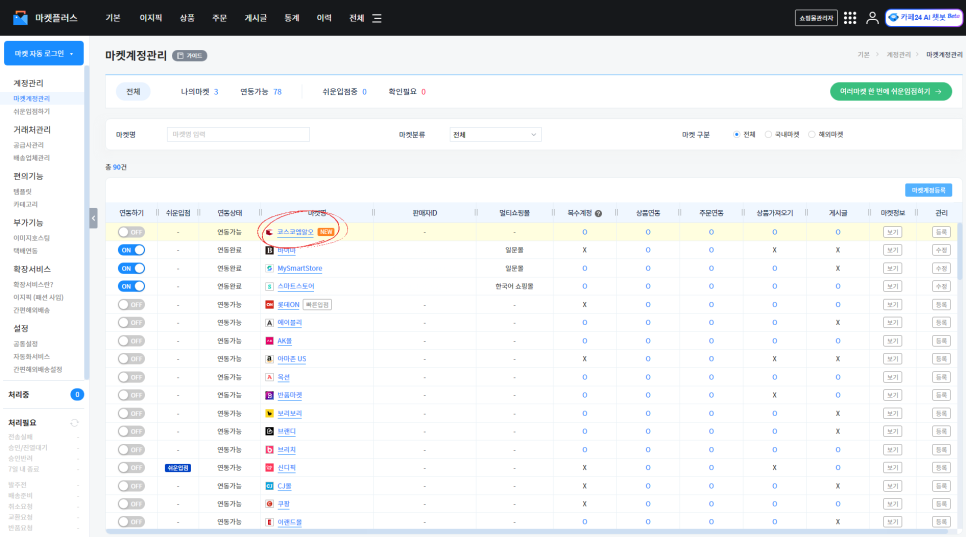Open the 통계 top menu
The width and height of the screenshot is (966, 537).
(x=292, y=18)
